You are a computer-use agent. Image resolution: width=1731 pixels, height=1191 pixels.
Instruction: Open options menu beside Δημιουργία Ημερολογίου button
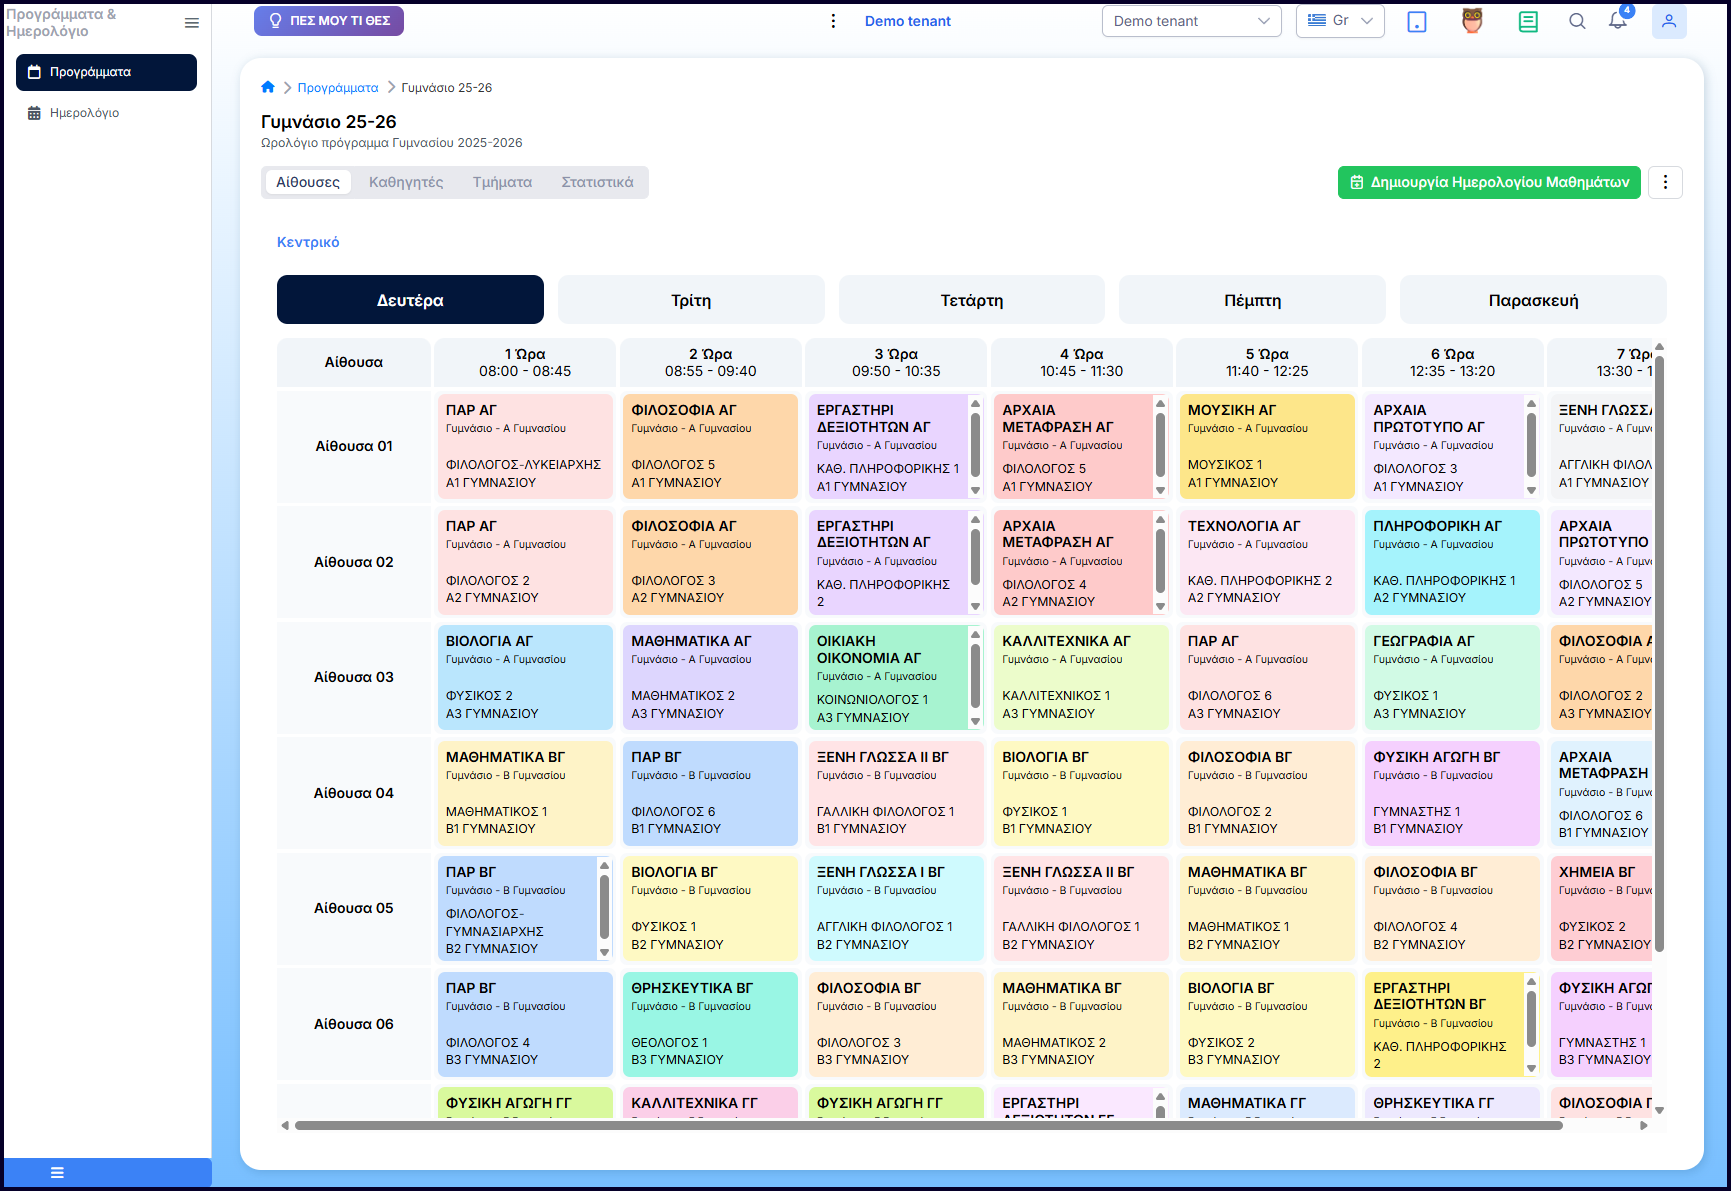tap(1665, 182)
